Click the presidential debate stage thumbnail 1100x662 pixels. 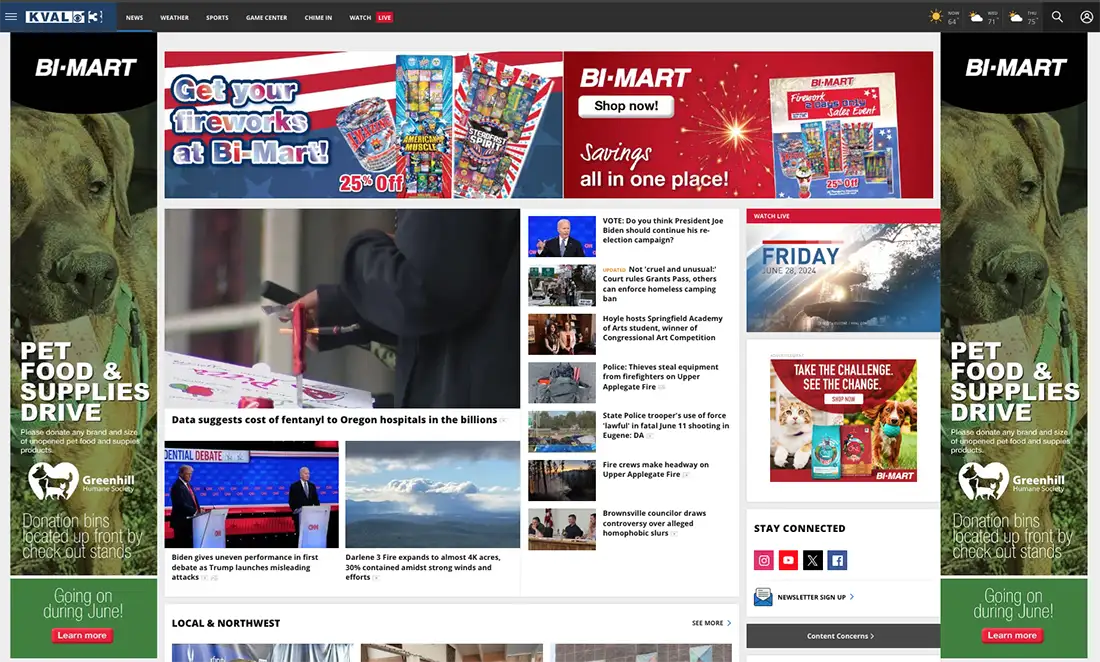pos(251,494)
